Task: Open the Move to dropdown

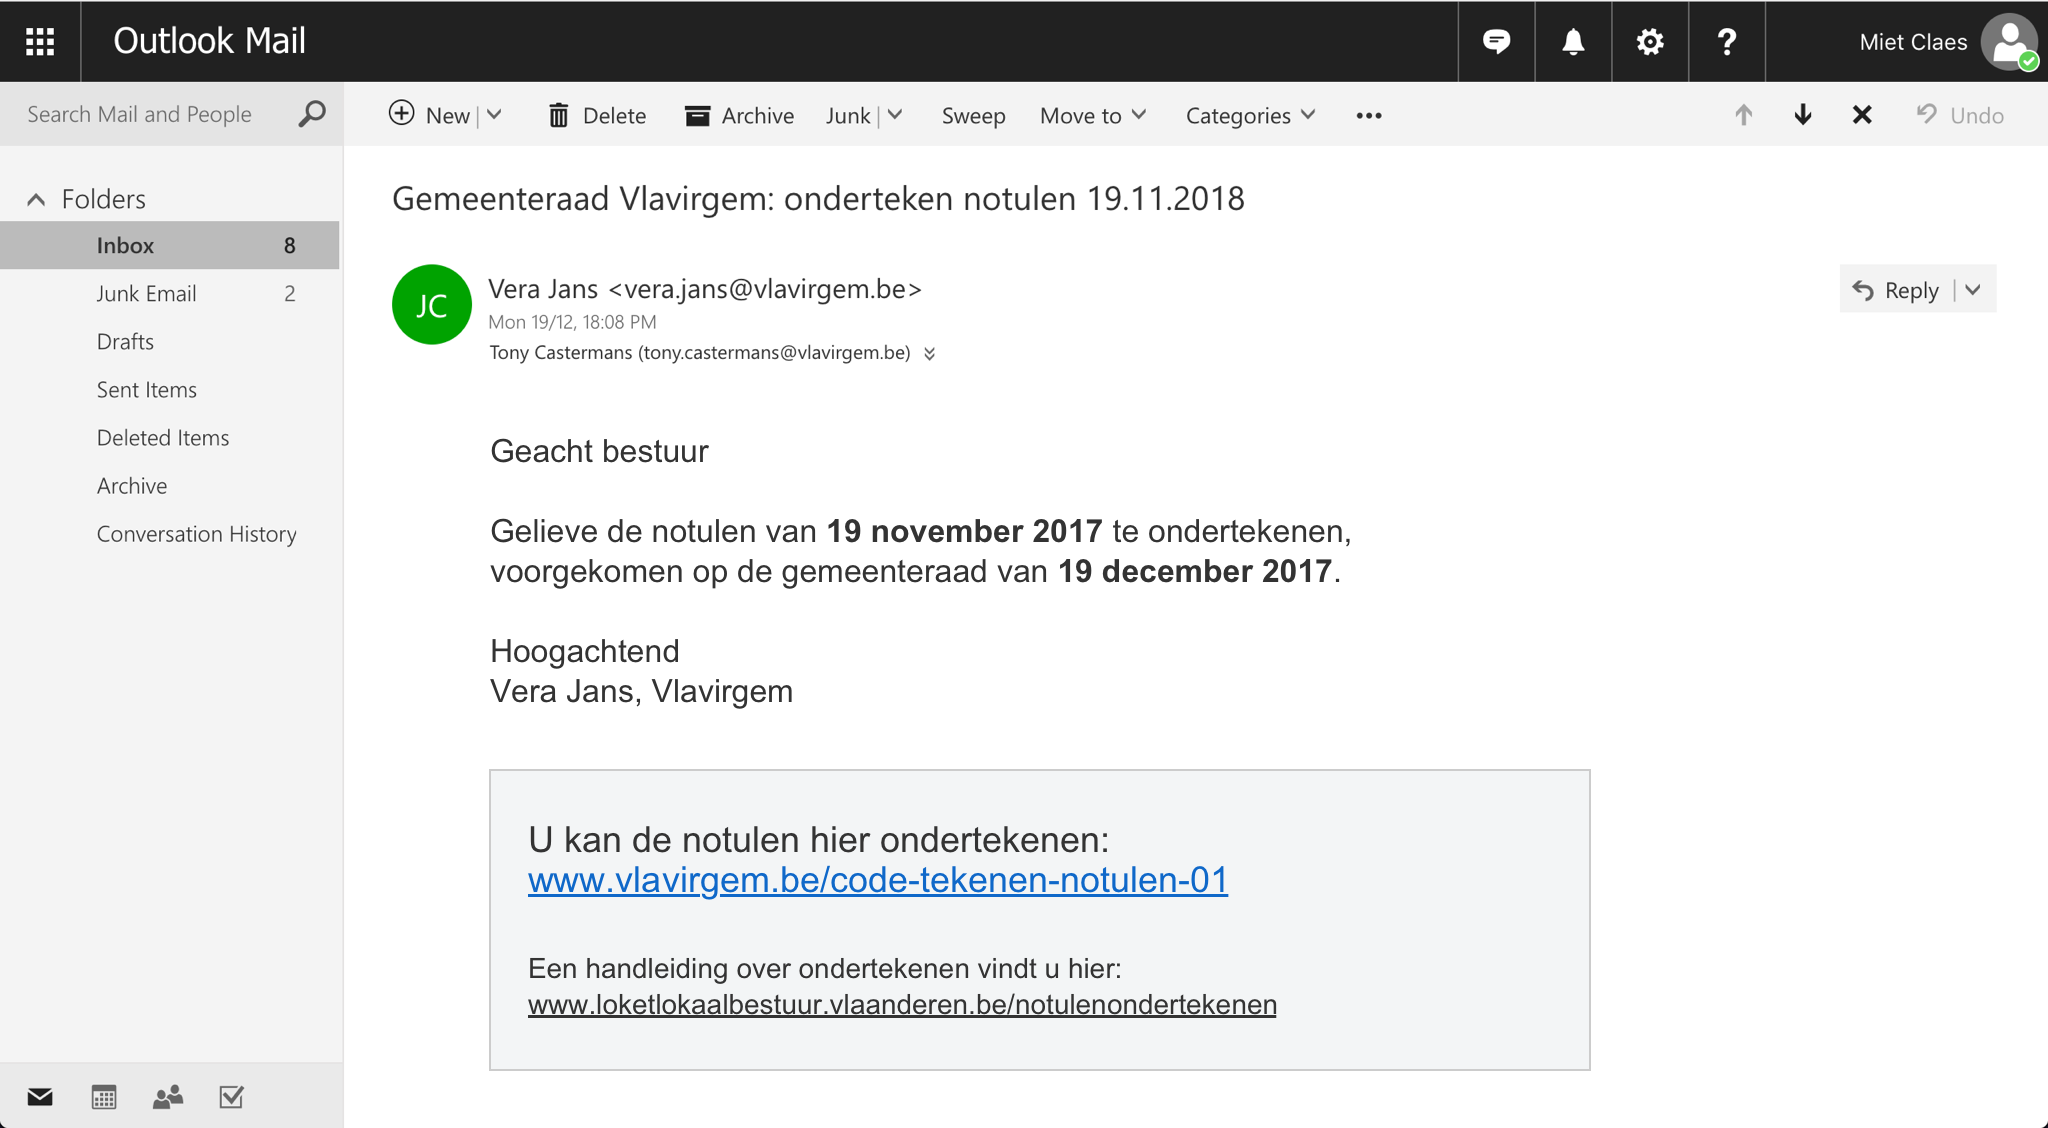Action: point(1093,116)
